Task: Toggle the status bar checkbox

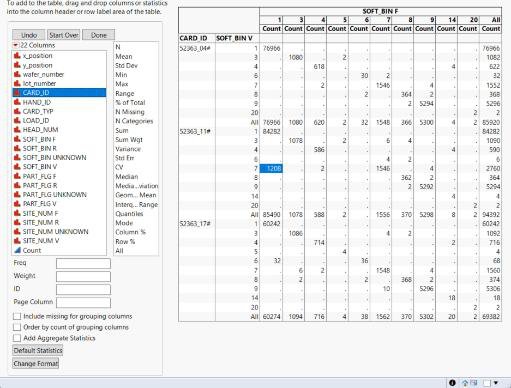Action: (487, 383)
